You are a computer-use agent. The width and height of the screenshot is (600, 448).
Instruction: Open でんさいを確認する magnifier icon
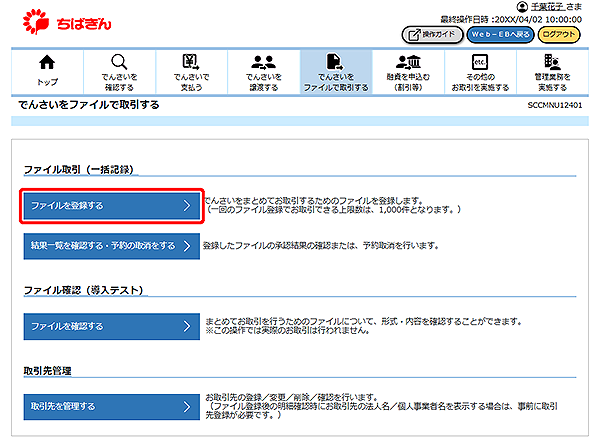[119, 61]
